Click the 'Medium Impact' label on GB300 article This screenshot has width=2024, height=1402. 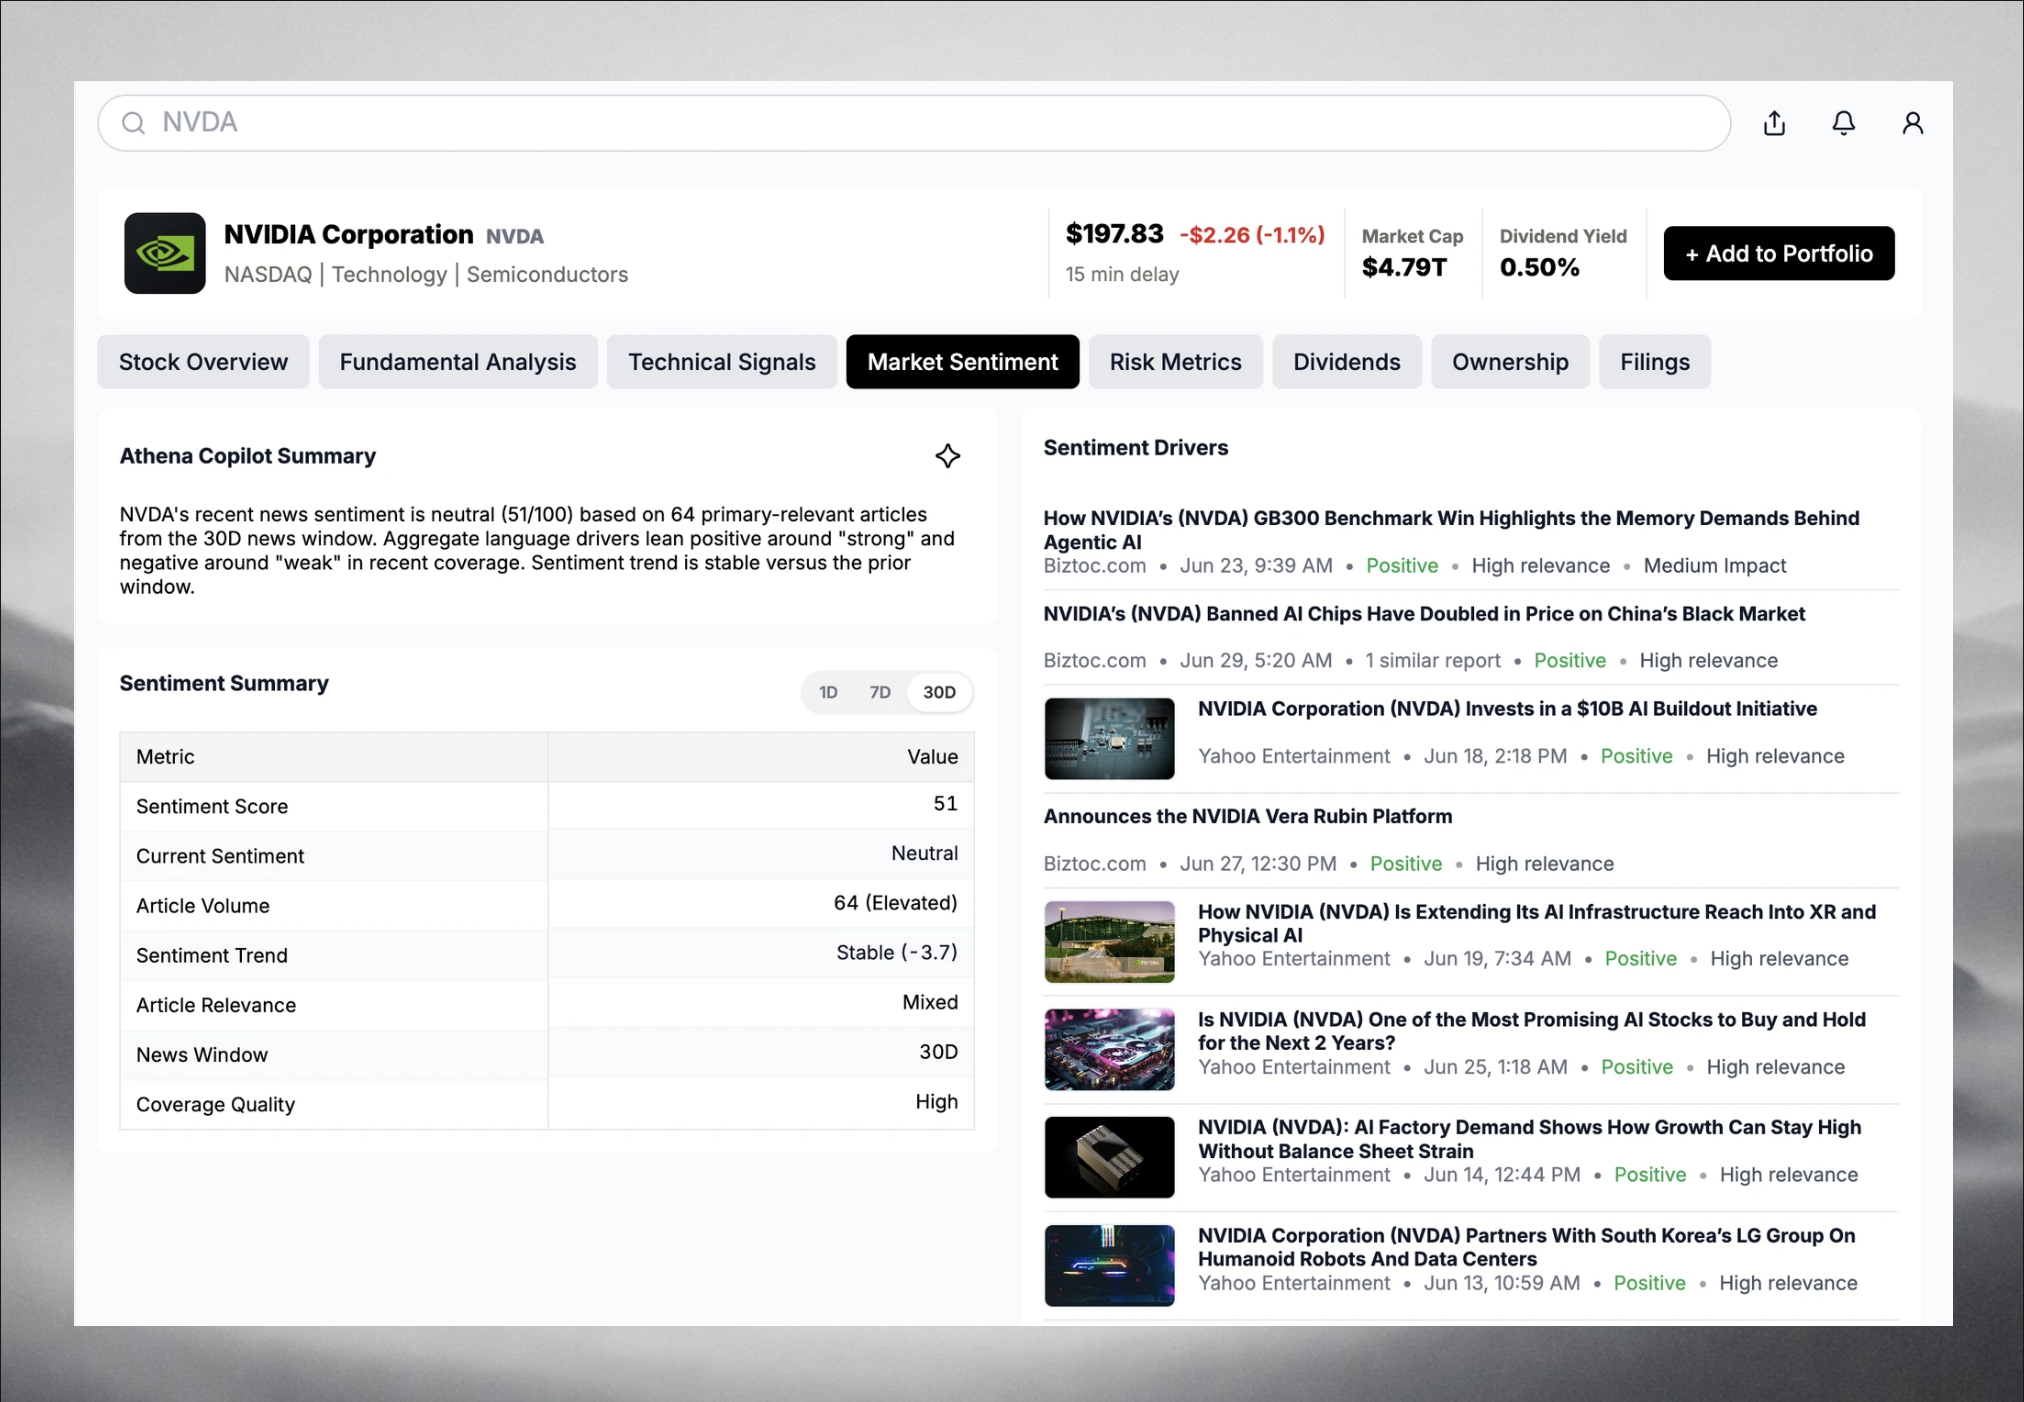pyautogui.click(x=1714, y=566)
